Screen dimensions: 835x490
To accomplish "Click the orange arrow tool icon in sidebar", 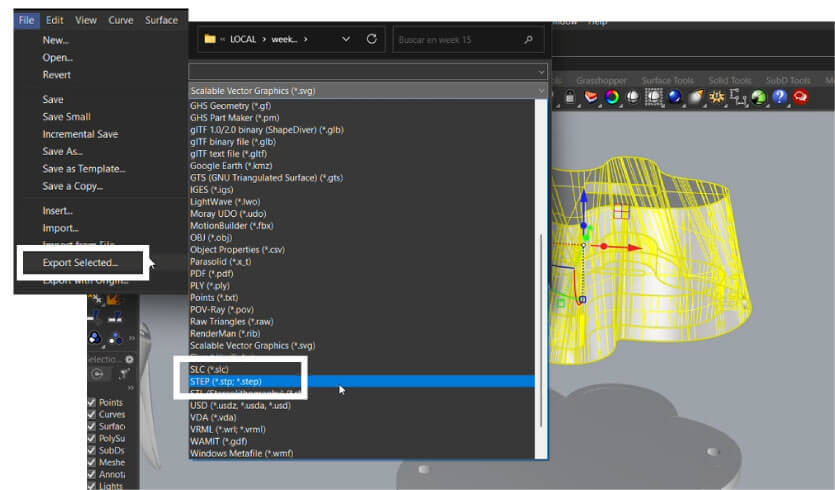I will click(x=113, y=300).
